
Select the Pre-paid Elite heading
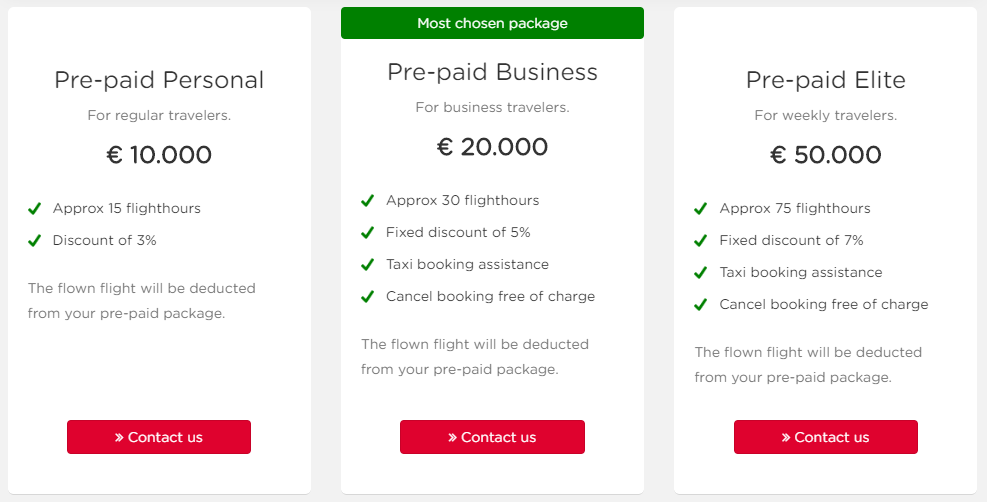825,81
